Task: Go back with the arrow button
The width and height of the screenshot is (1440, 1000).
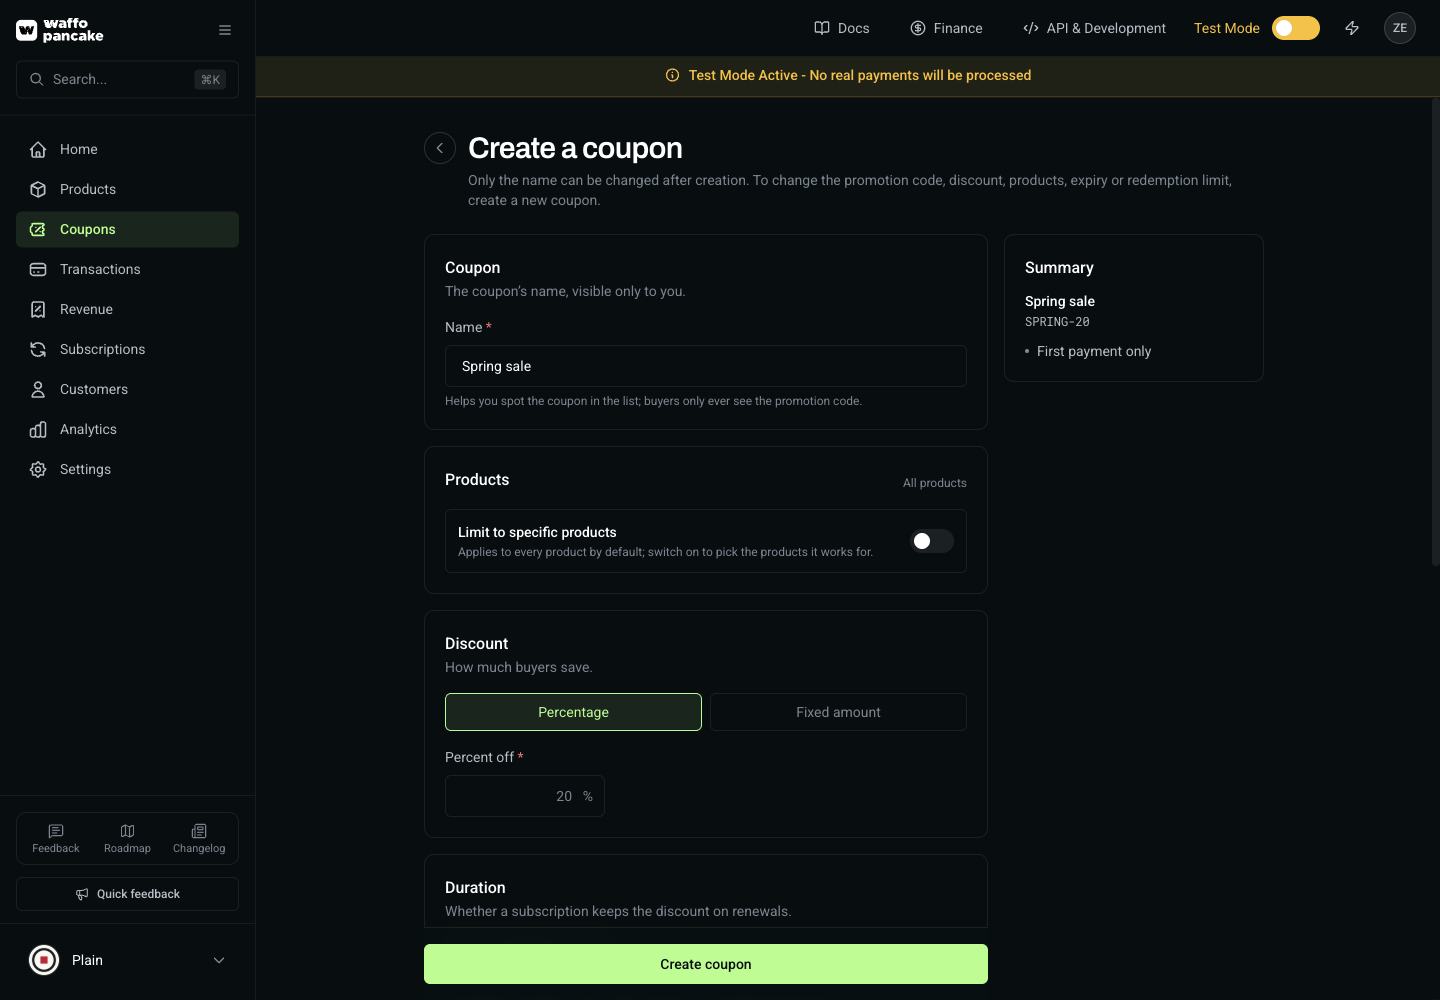Action: (x=440, y=148)
